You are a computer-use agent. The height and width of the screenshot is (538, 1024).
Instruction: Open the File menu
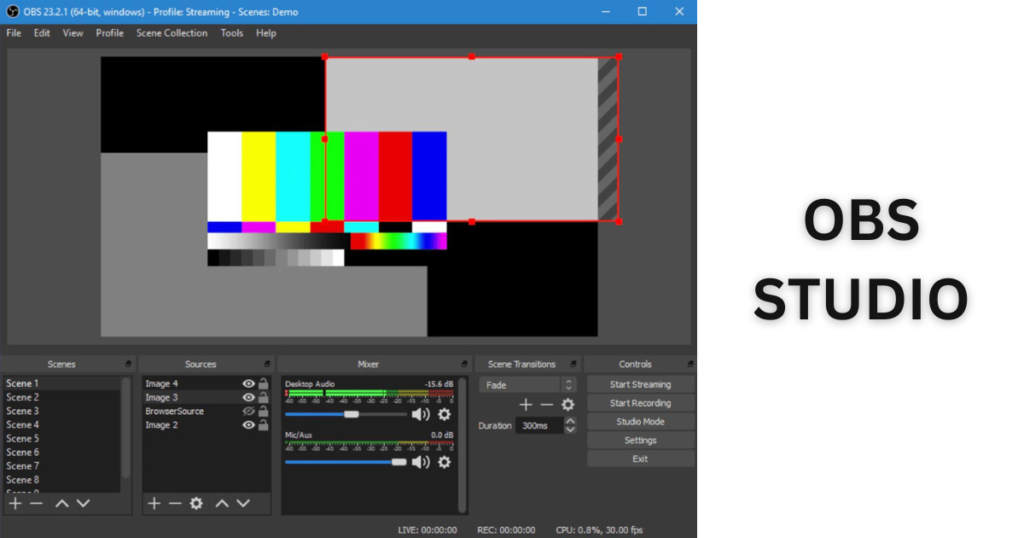coord(14,33)
